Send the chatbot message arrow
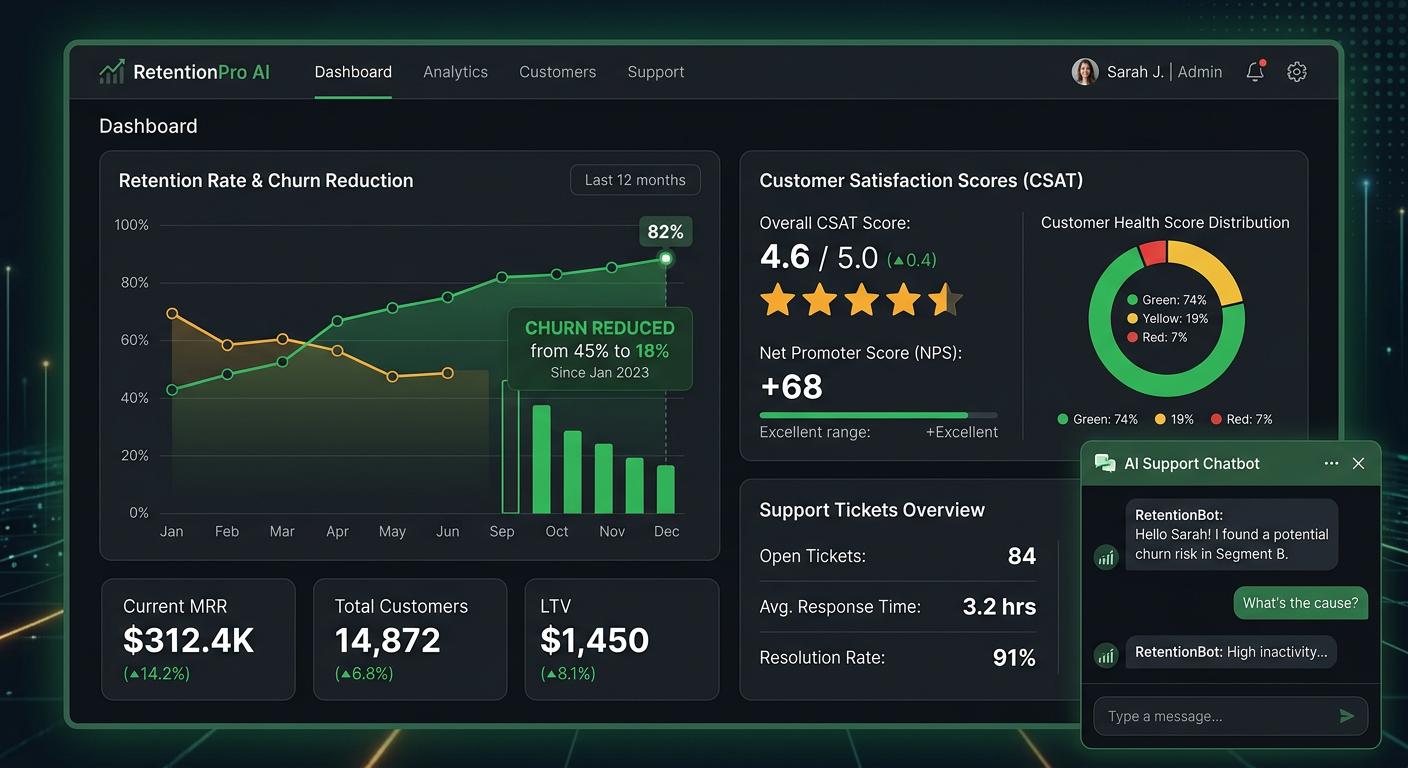Screen dimensions: 1408x768 tap(1346, 716)
